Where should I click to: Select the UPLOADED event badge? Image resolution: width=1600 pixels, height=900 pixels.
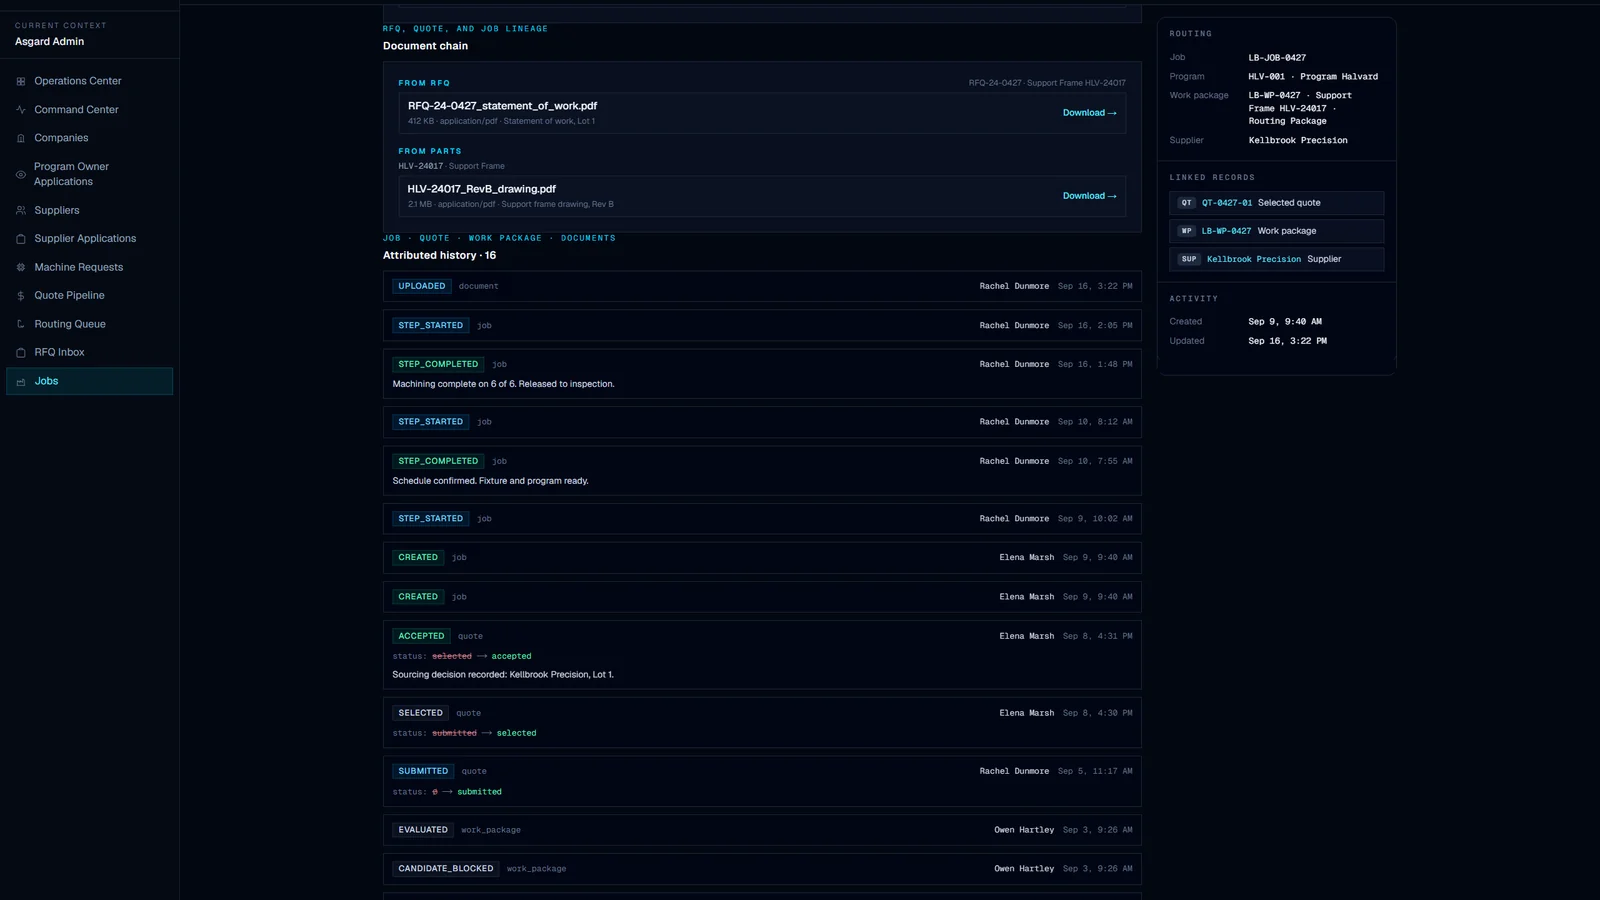point(422,286)
